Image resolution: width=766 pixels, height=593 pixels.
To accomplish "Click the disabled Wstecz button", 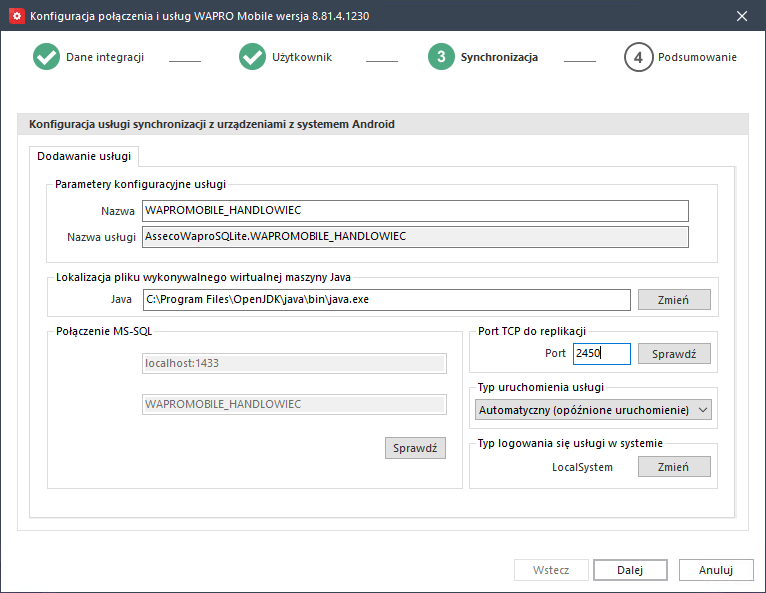I will coord(551,570).
